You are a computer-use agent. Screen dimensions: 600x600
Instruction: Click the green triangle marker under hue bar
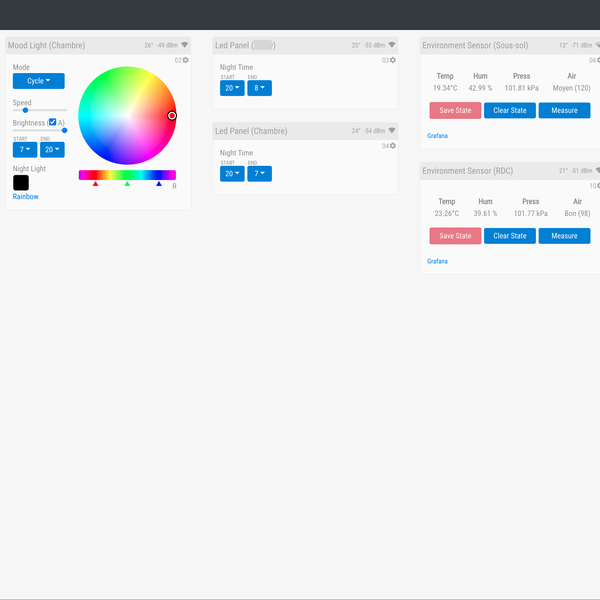pos(127,184)
